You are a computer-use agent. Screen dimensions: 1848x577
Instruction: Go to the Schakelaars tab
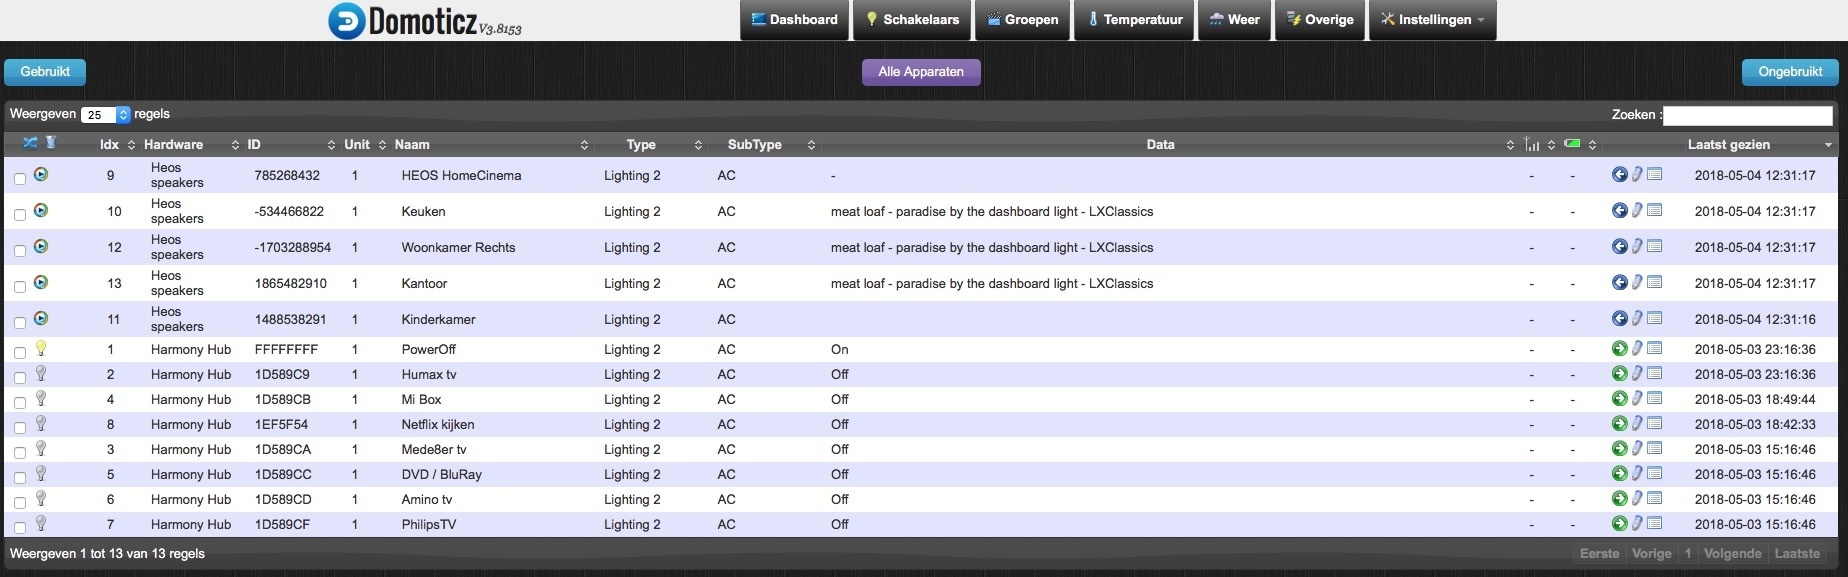point(912,20)
